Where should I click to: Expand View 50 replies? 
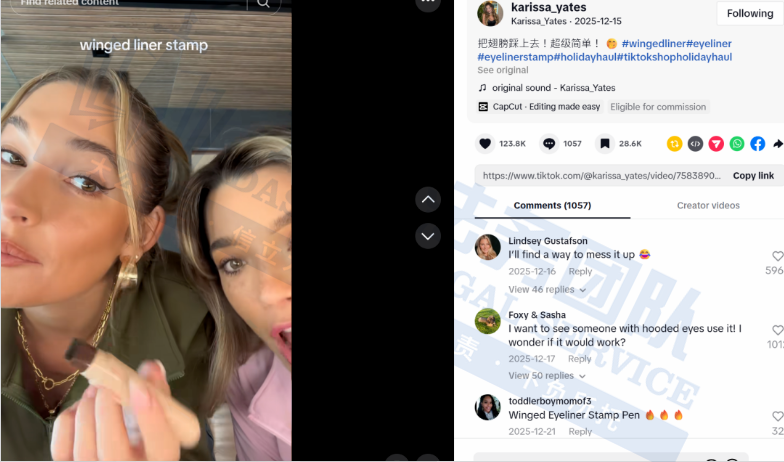coord(546,376)
